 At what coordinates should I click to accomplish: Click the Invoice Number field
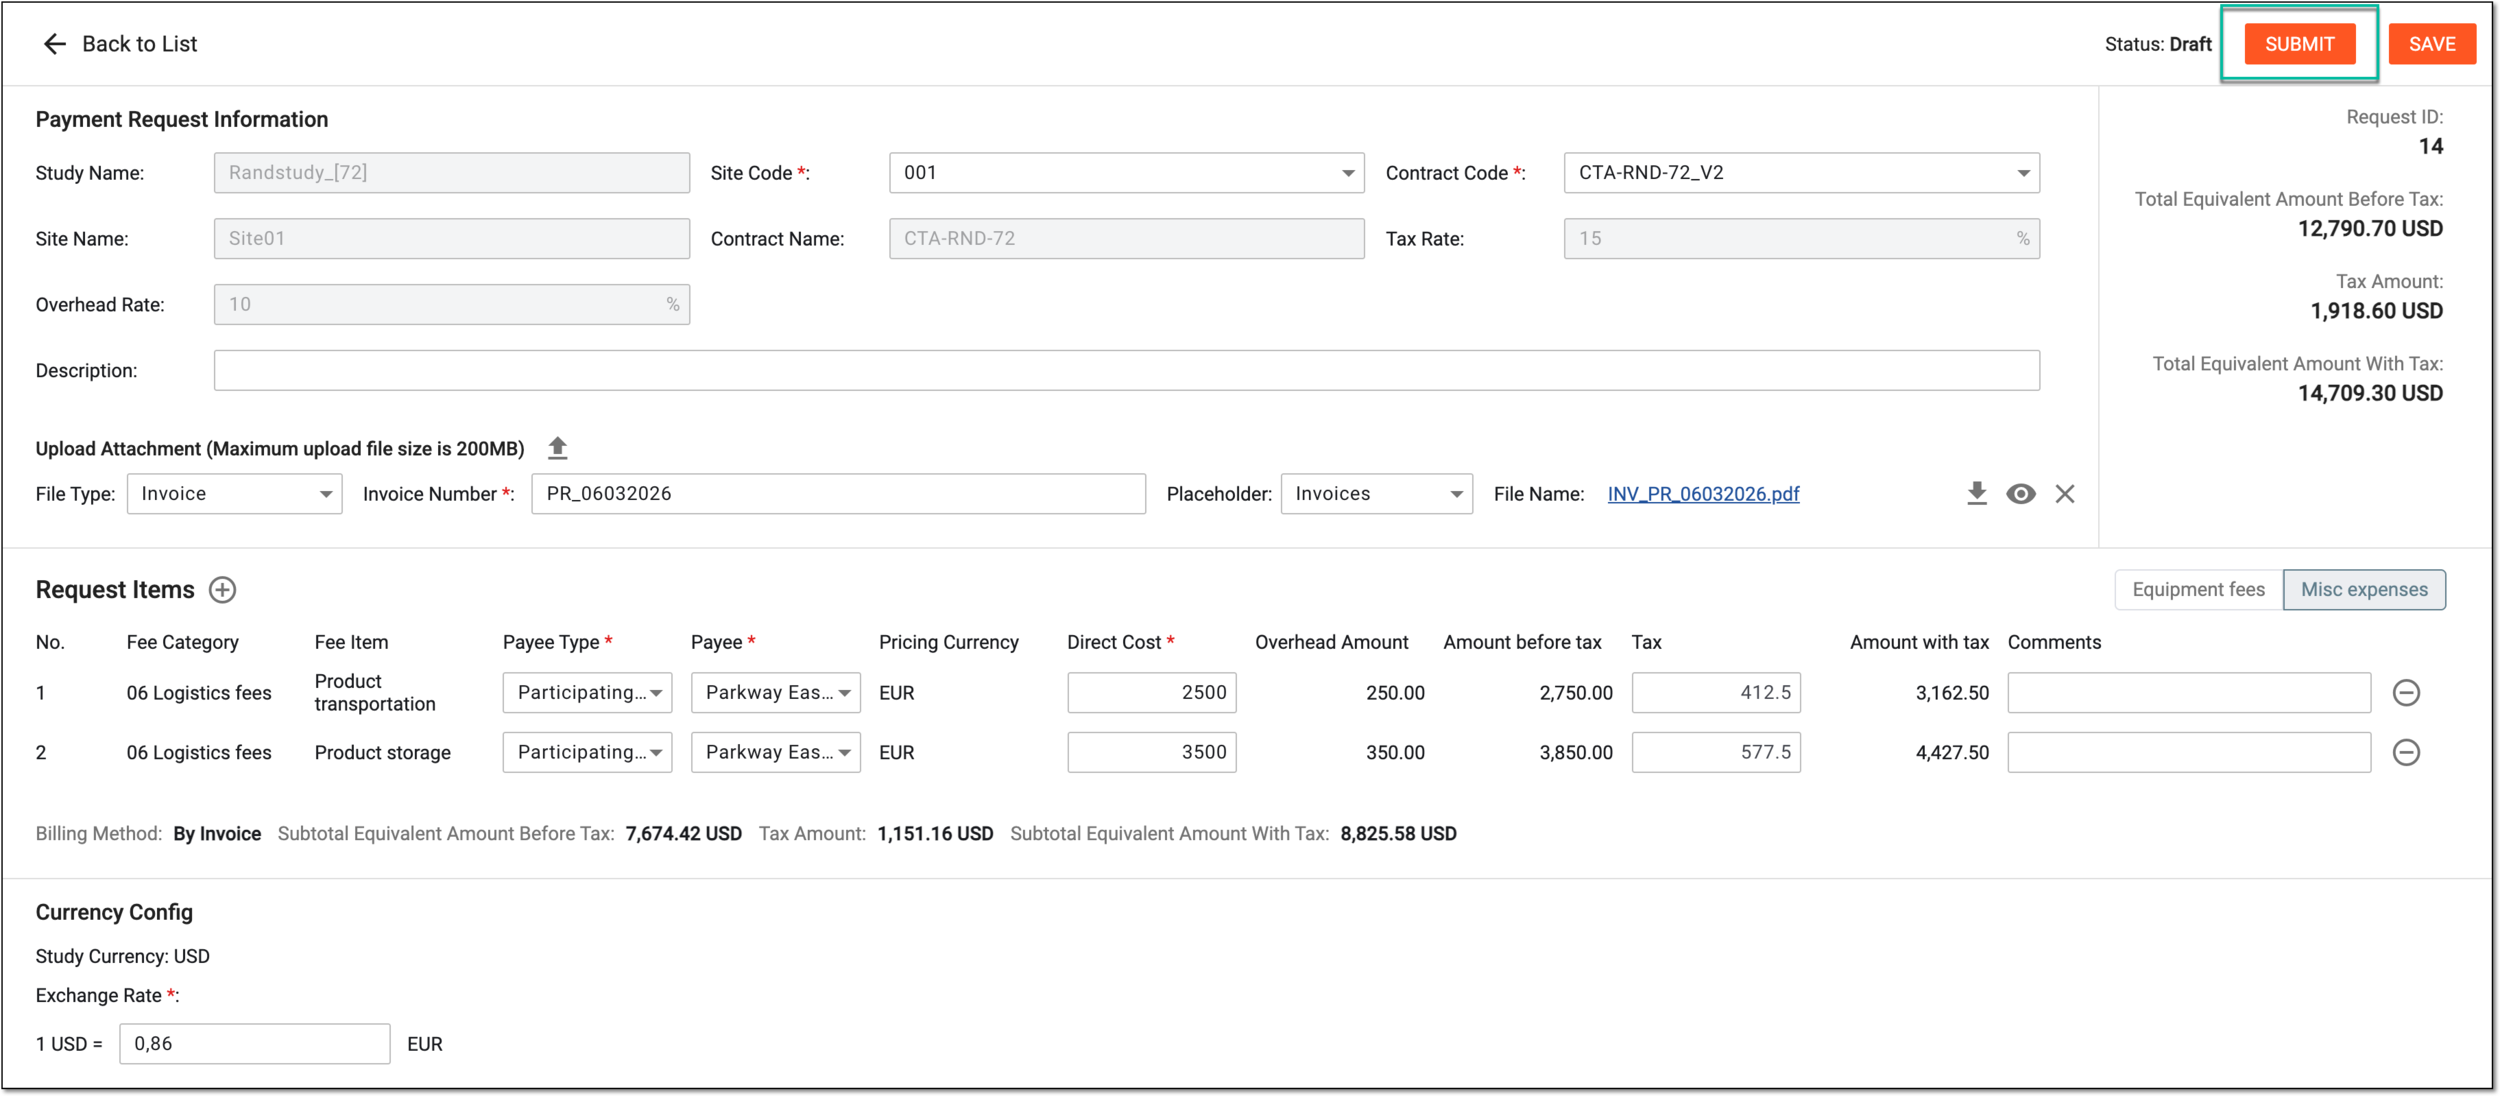coord(839,494)
